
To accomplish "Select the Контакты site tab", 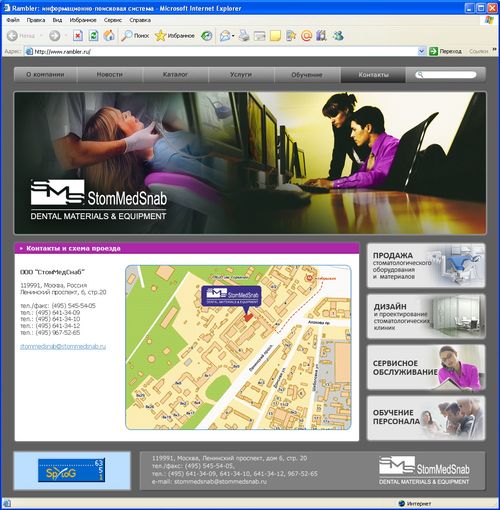I will pyautogui.click(x=373, y=75).
